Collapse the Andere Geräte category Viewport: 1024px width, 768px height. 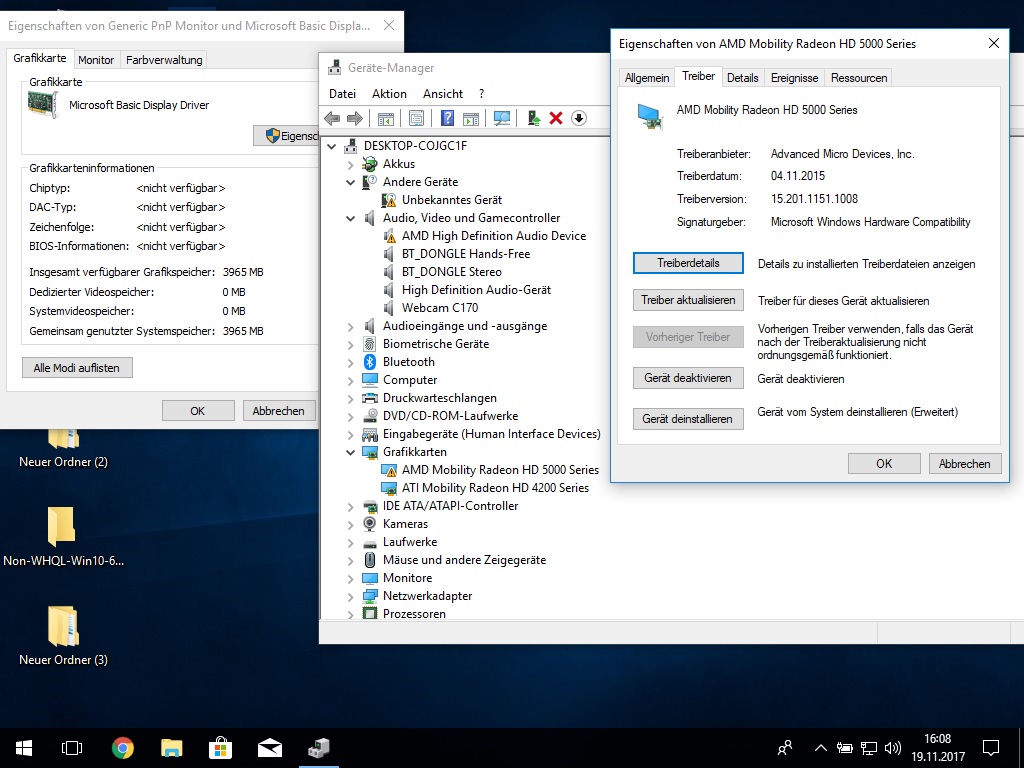tap(351, 182)
